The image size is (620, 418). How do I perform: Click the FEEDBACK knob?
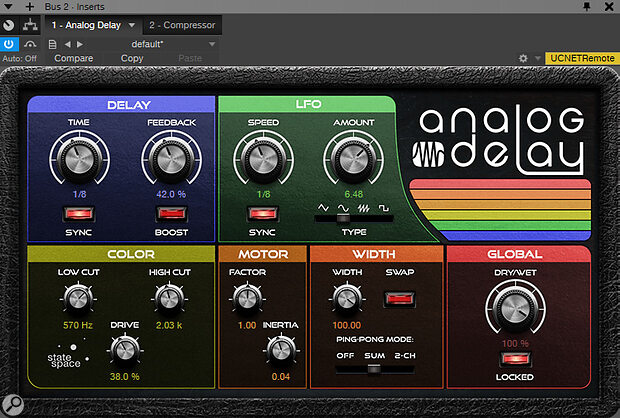(x=172, y=158)
